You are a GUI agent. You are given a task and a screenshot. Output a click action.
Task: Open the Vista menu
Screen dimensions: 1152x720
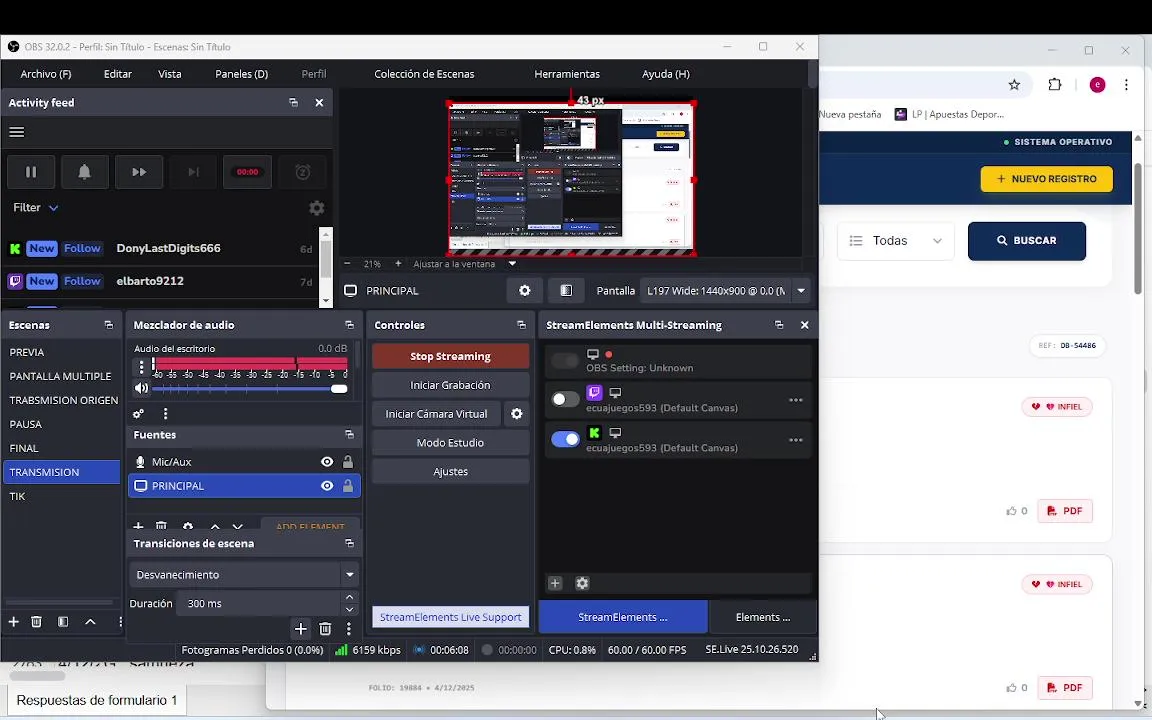170,74
